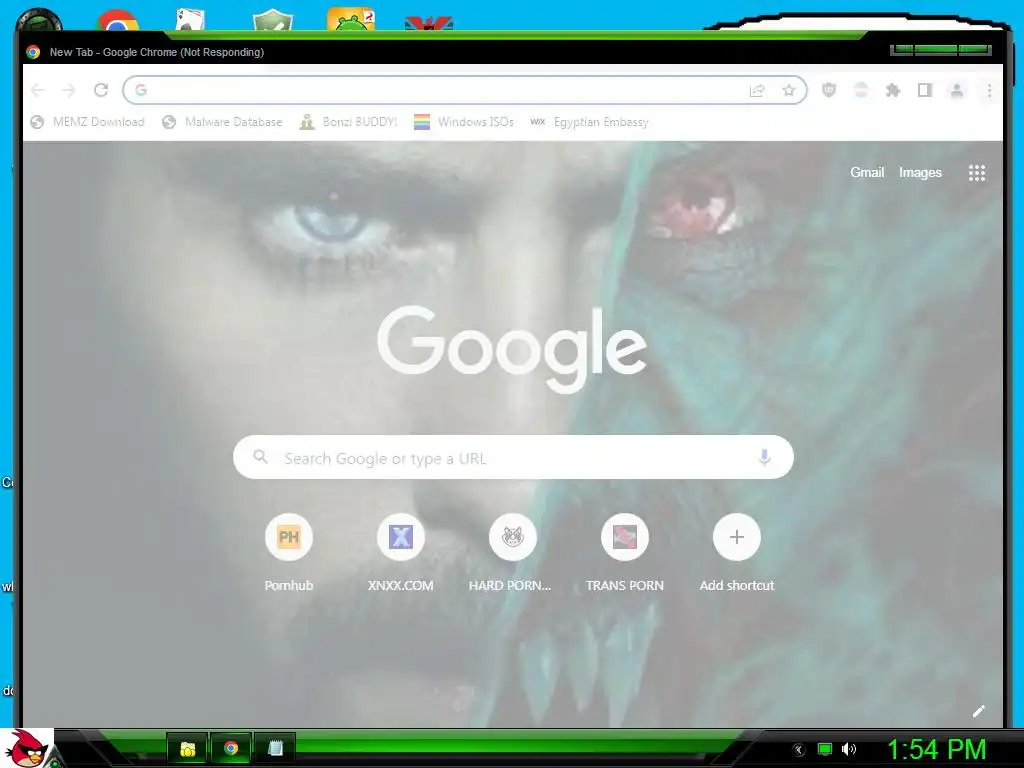
Task: Open the Start menu red bird button
Action: pyautogui.click(x=27, y=748)
